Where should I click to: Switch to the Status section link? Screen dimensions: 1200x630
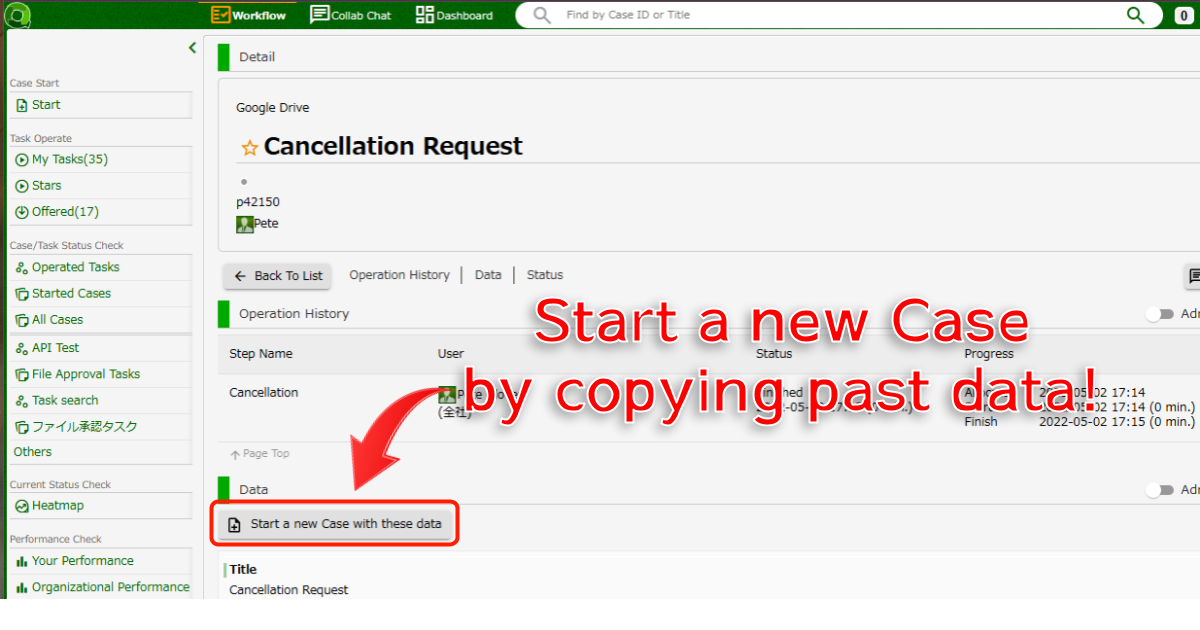coord(545,275)
